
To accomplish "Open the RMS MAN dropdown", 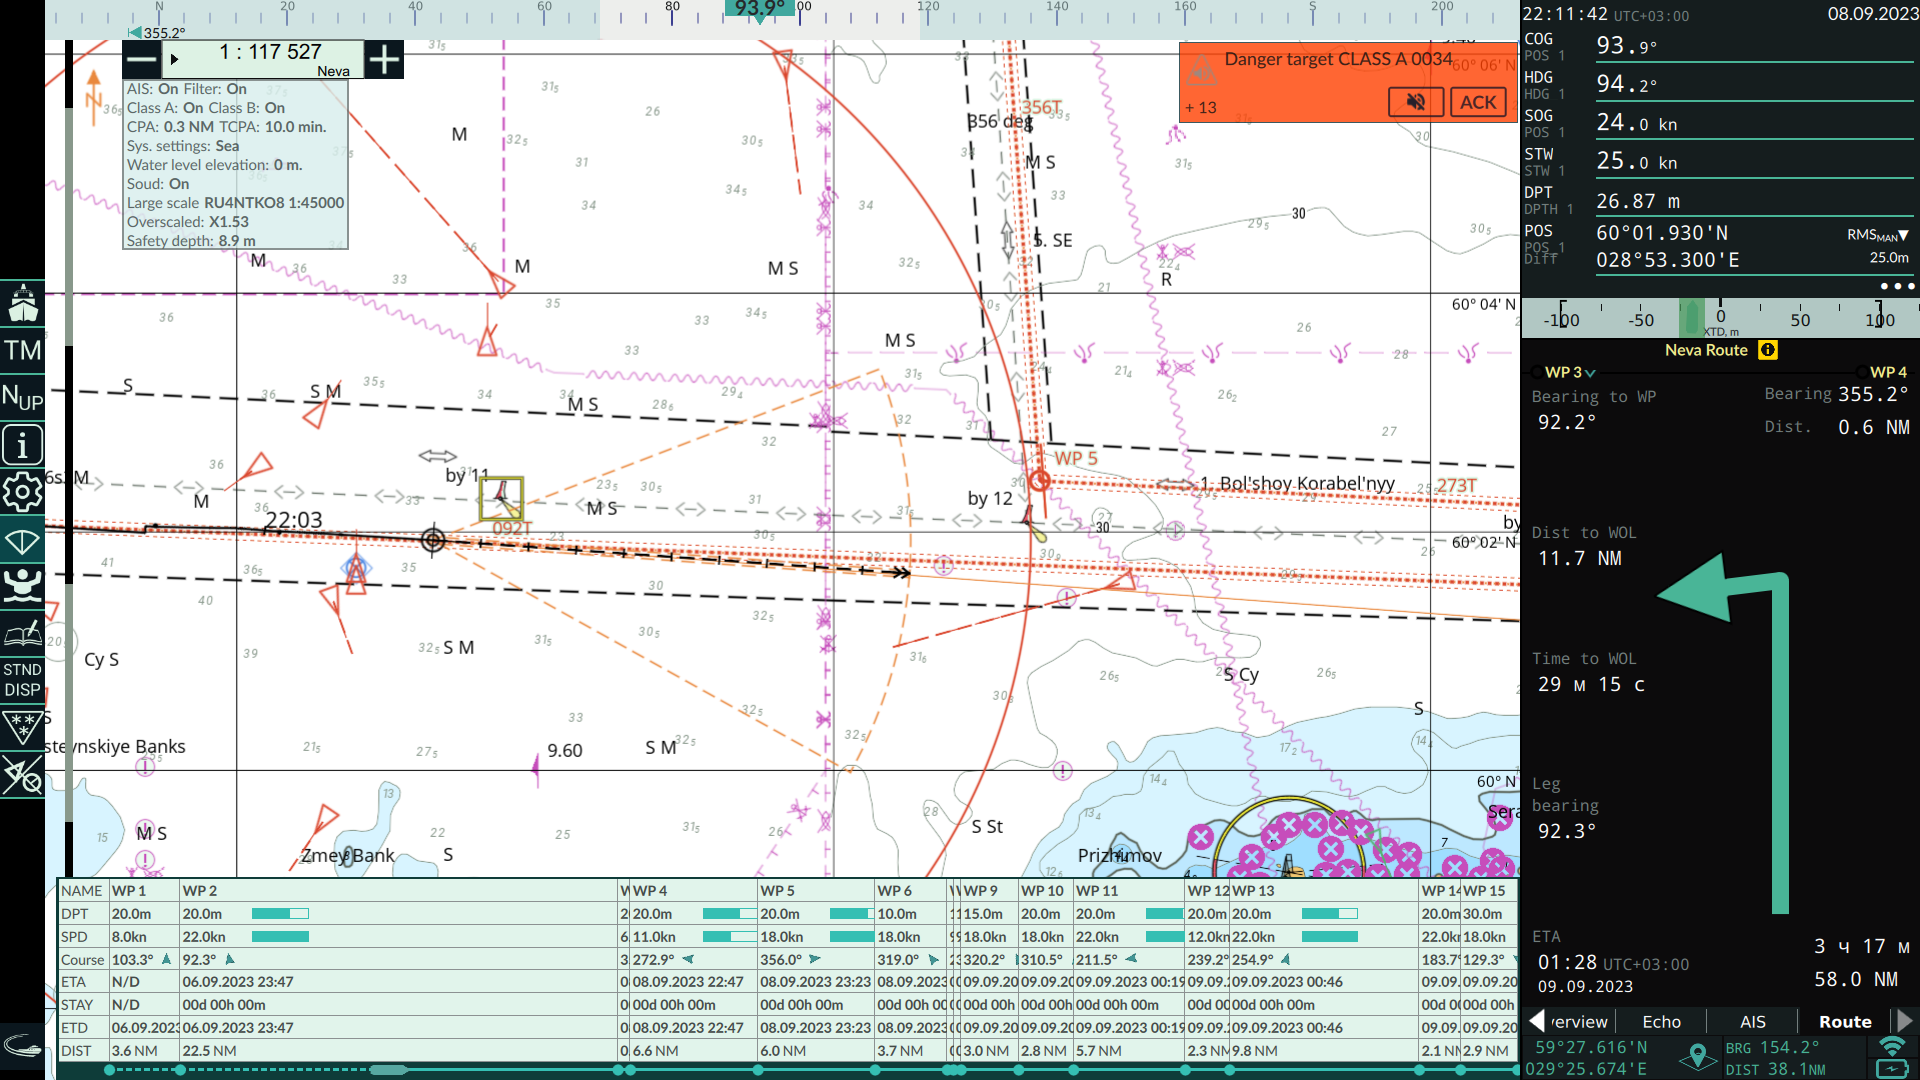I will [x=1878, y=236].
